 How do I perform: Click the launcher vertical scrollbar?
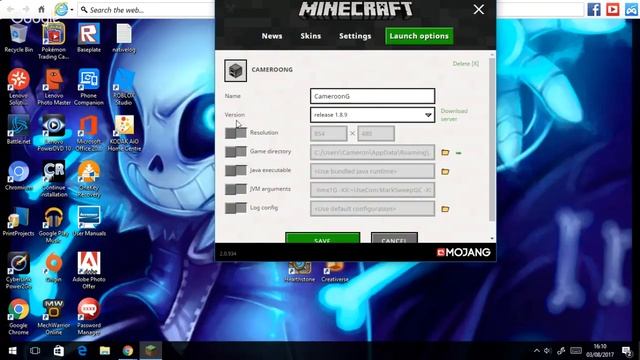click(x=492, y=139)
